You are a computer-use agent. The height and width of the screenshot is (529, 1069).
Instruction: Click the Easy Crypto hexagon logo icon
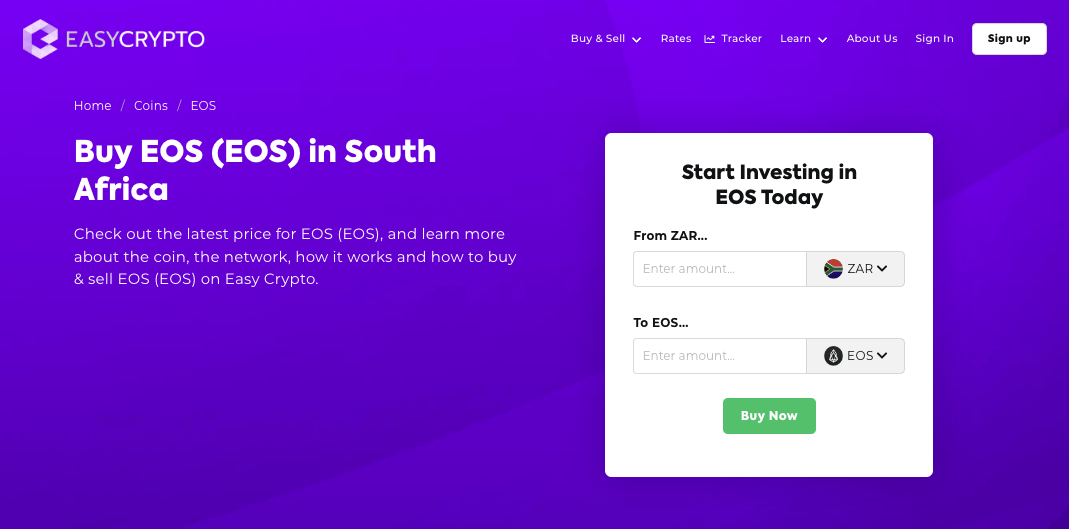pos(41,39)
